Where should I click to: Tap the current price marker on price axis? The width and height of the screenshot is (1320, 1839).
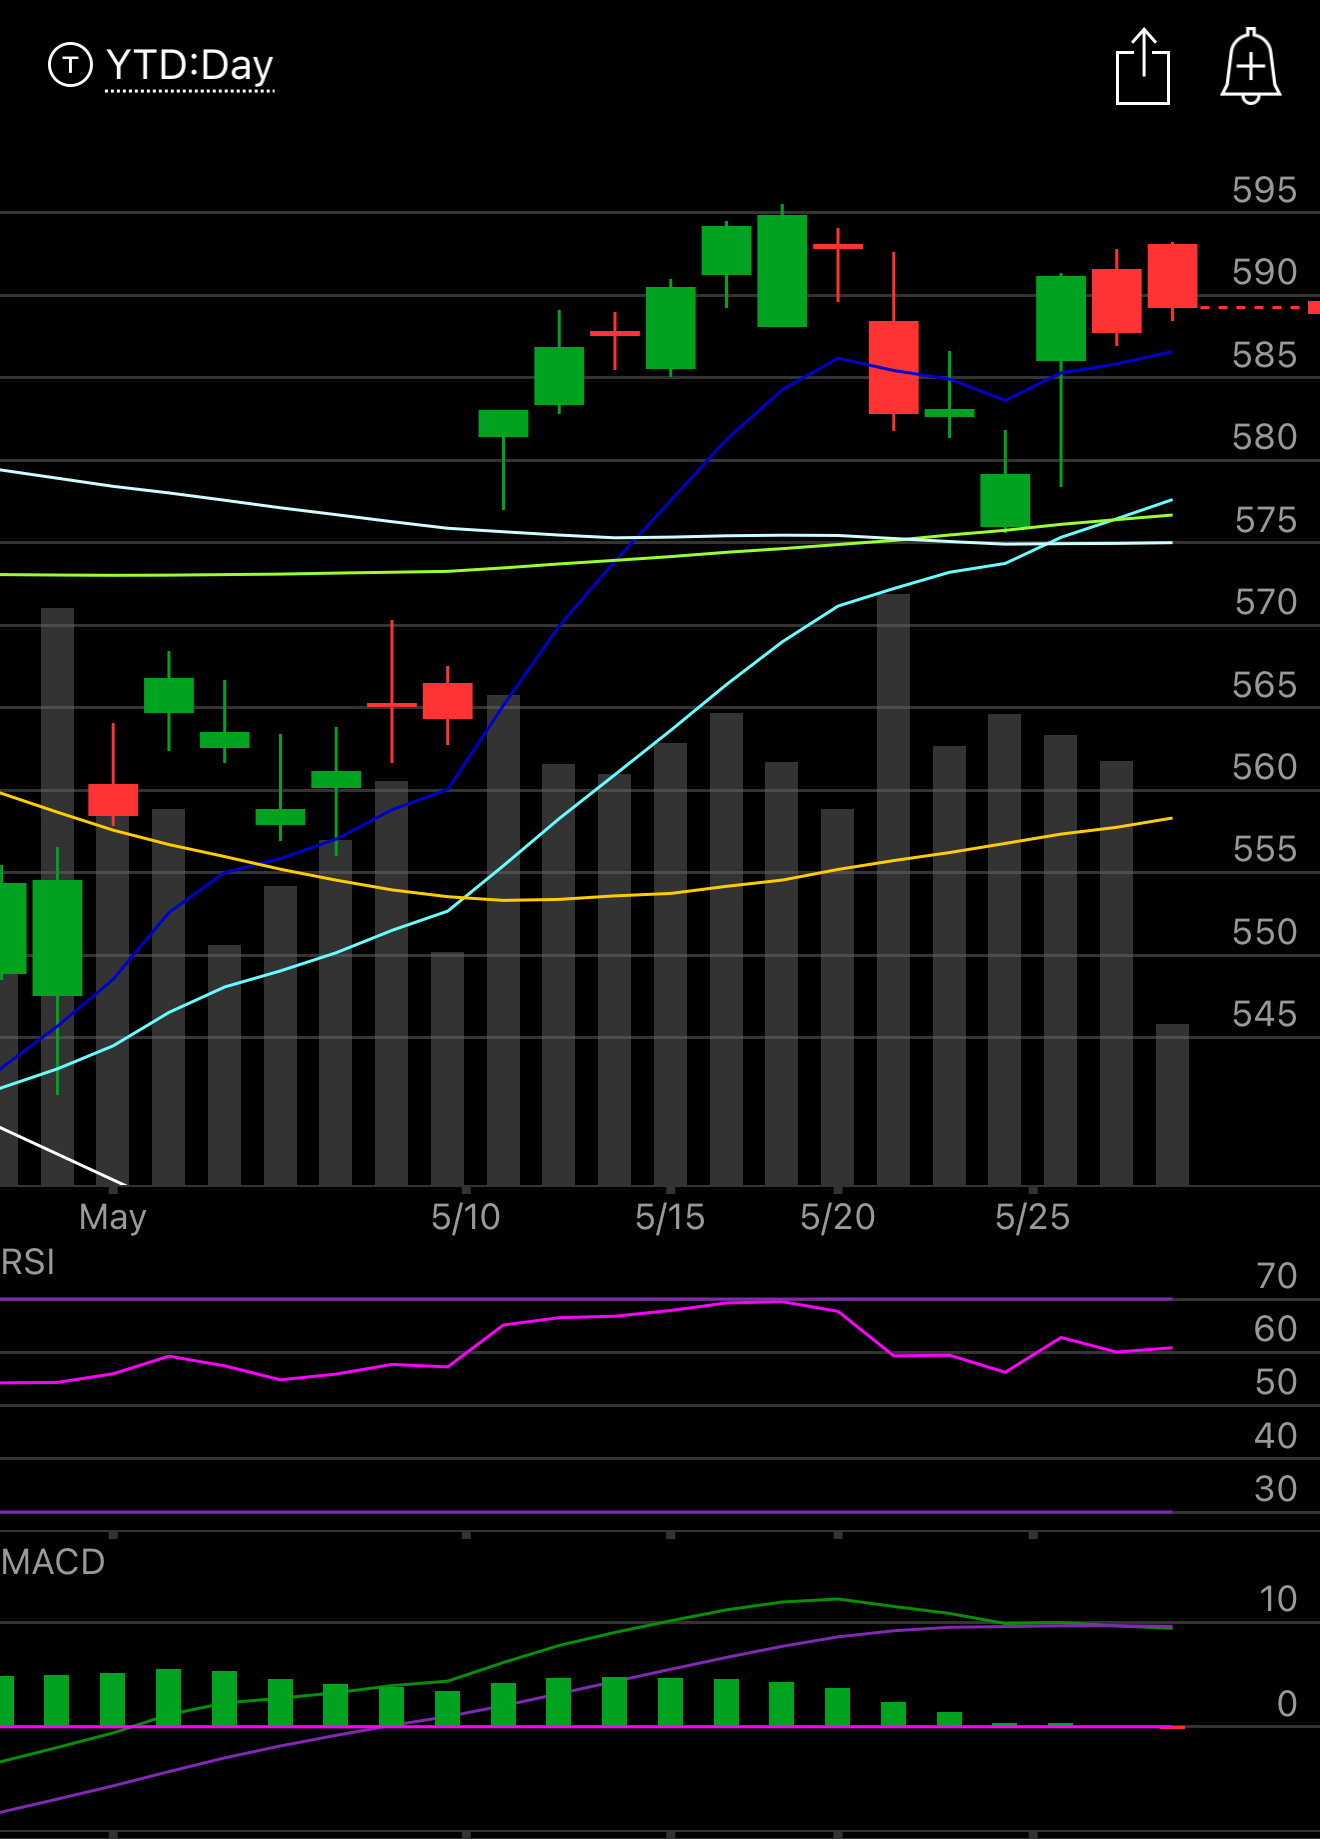click(1313, 308)
